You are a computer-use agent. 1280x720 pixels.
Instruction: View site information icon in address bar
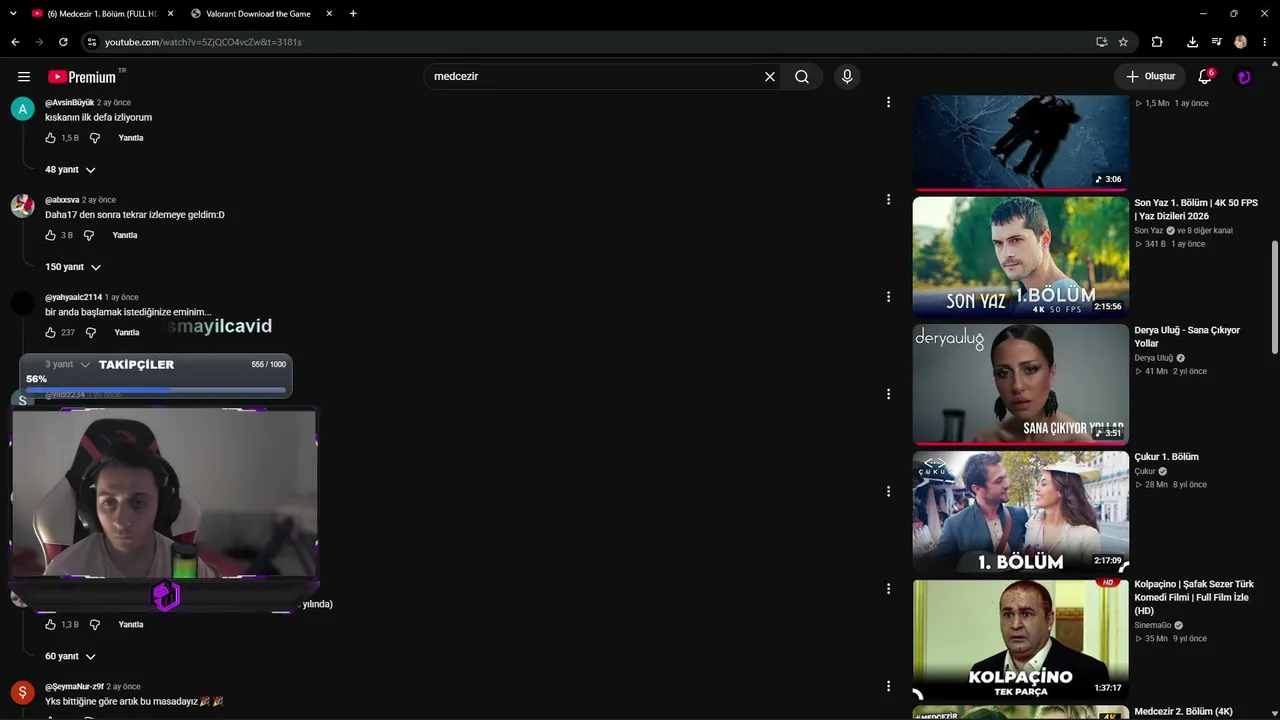pyautogui.click(x=91, y=42)
